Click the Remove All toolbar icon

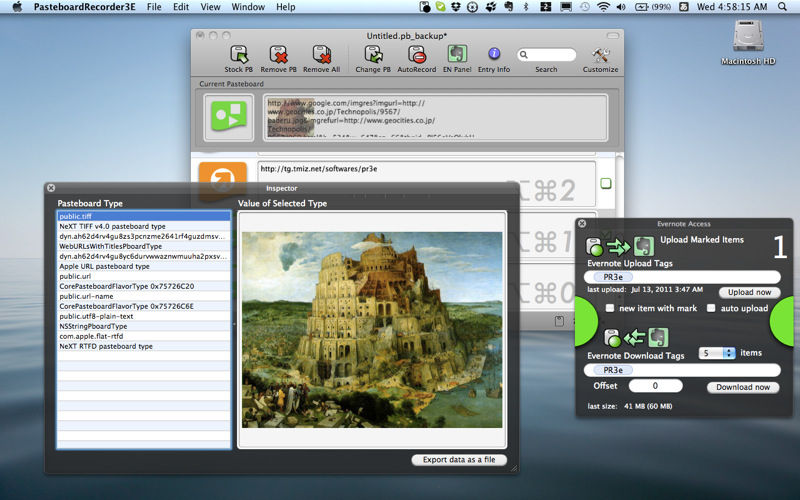[321, 55]
